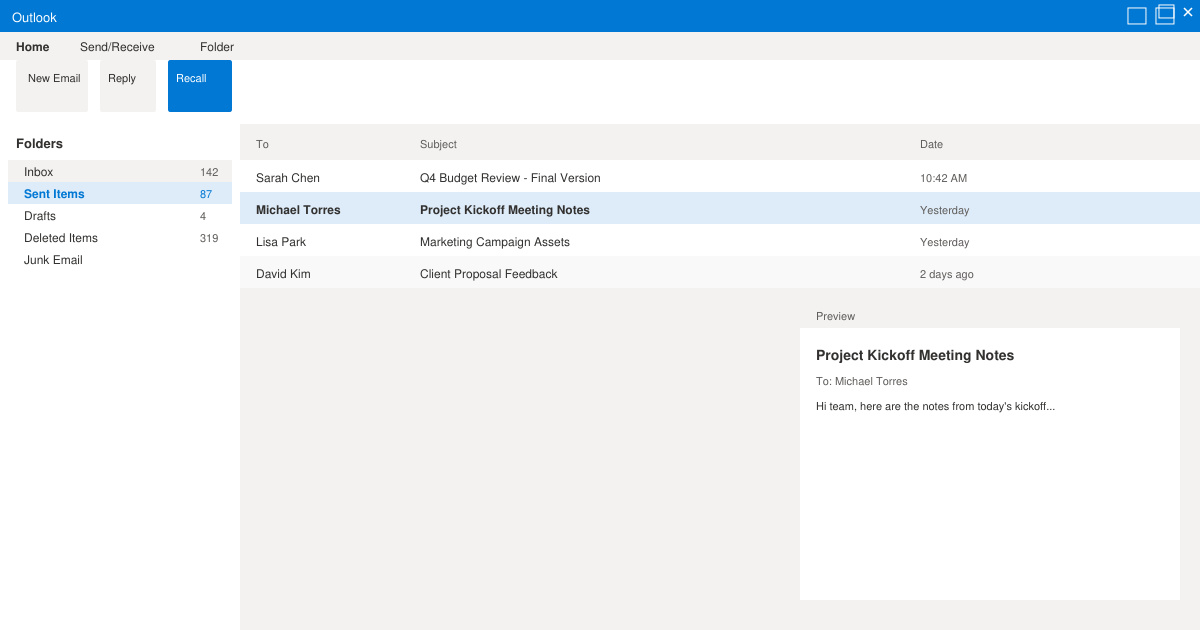The height and width of the screenshot is (630, 1200).
Task: Click the Inbox count 142
Action: click(209, 172)
